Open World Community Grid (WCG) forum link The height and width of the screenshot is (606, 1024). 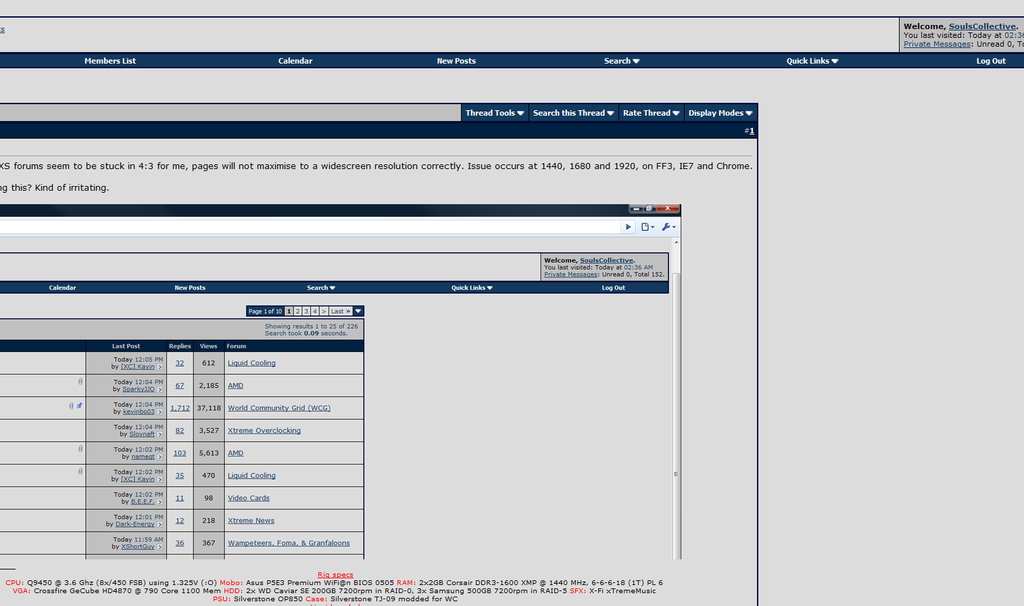click(278, 408)
